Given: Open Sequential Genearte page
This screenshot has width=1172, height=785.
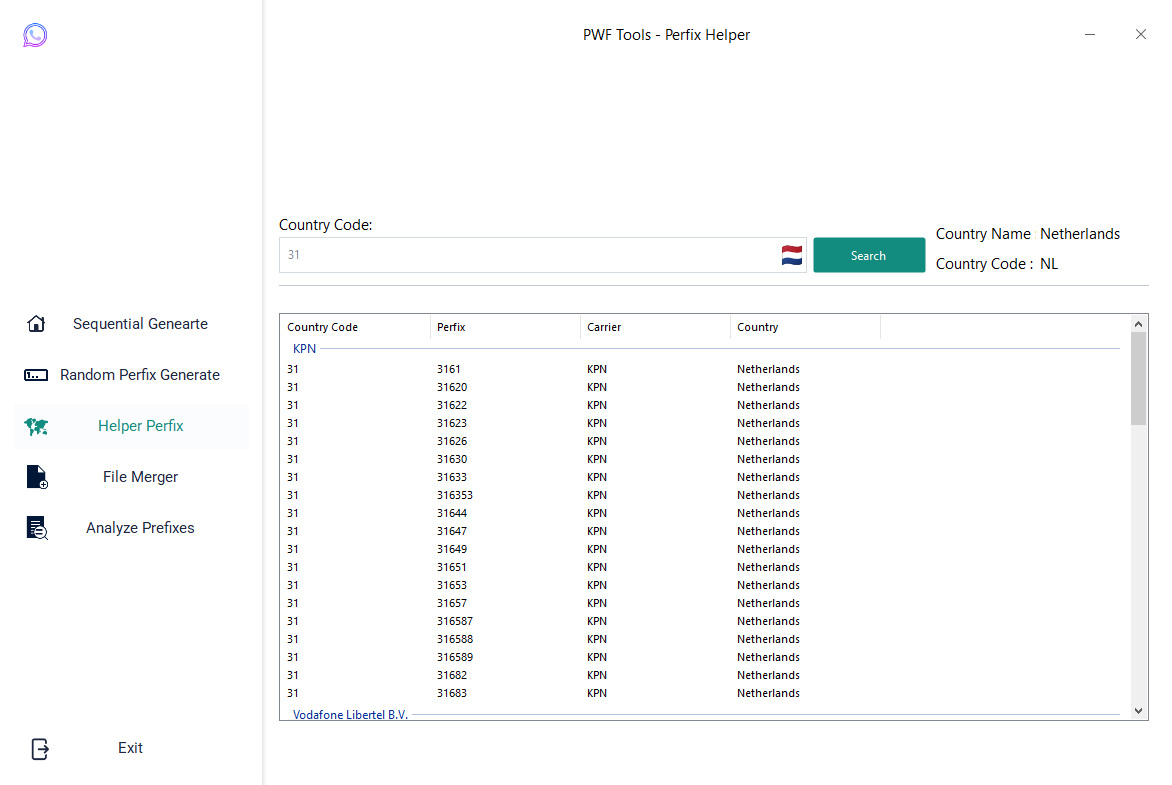Looking at the screenshot, I should pyautogui.click(x=140, y=324).
